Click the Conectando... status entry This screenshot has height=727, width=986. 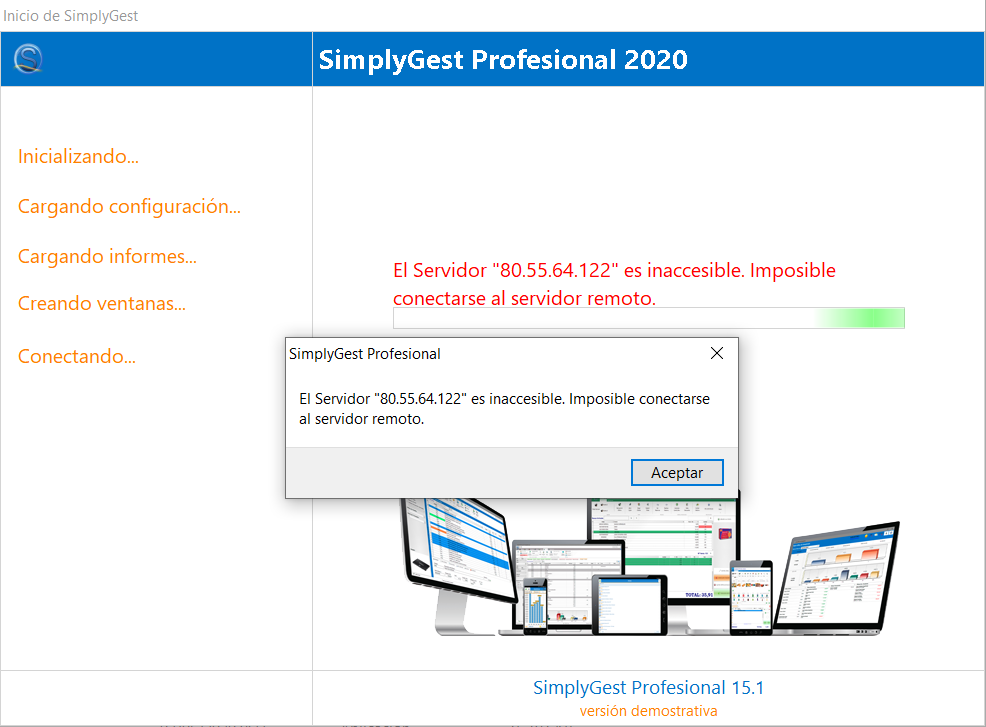77,356
